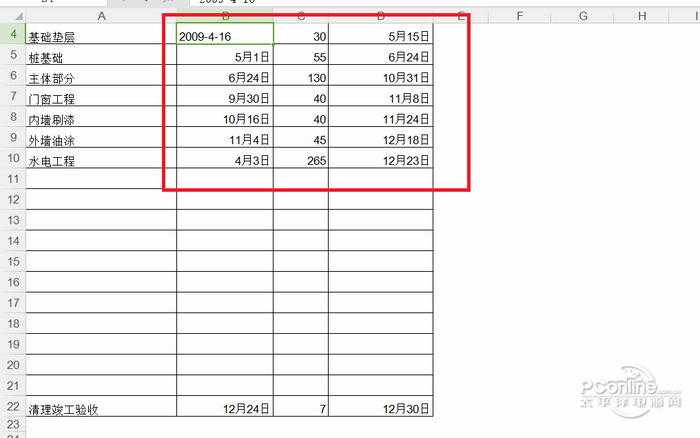Screen dimensions: 700x438
Task: Click end date cell 11月24日
Action: [381, 117]
